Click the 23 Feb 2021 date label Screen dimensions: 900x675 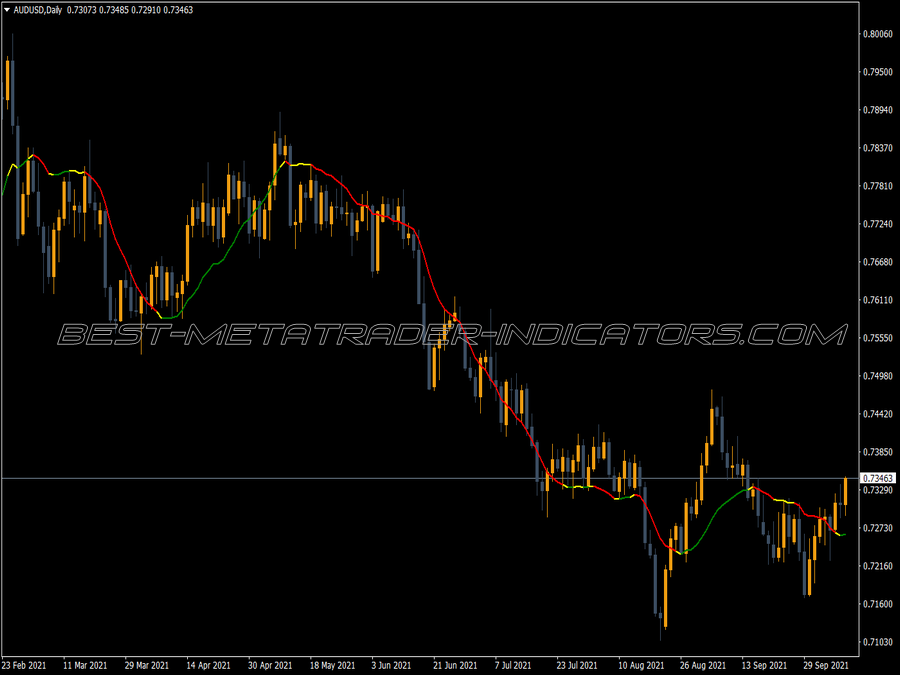(24, 665)
